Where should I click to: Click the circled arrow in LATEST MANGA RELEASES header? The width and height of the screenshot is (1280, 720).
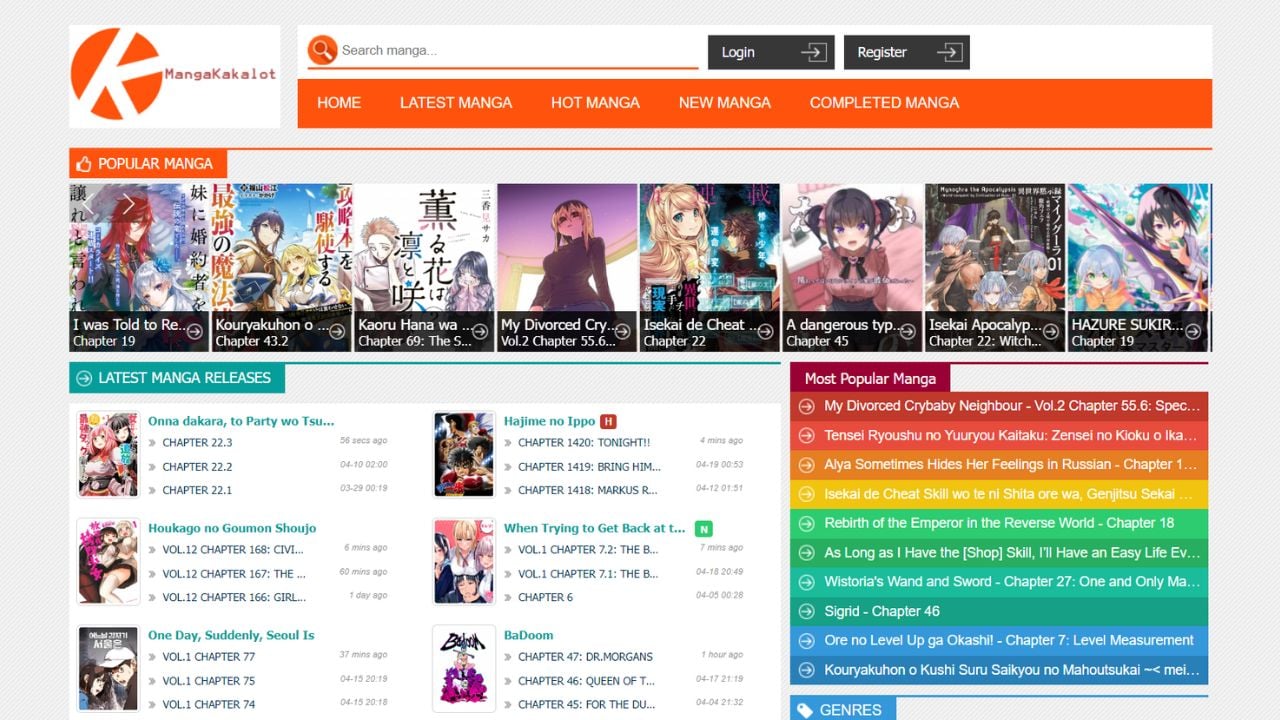click(x=81, y=378)
